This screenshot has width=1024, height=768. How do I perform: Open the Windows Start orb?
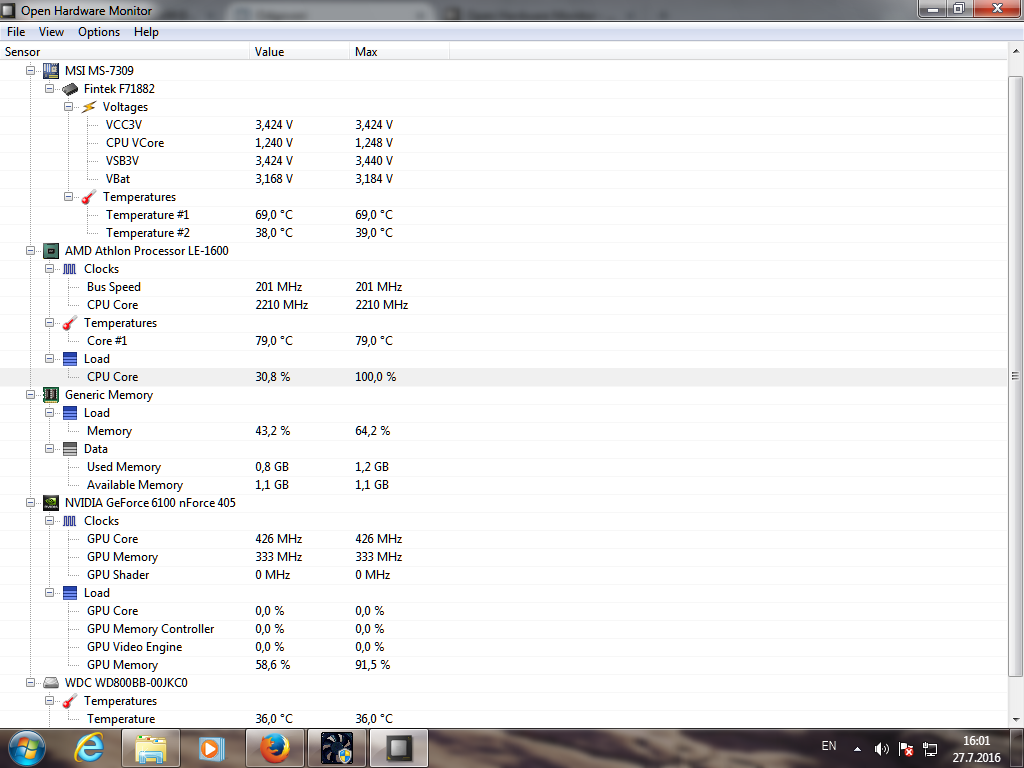27,748
